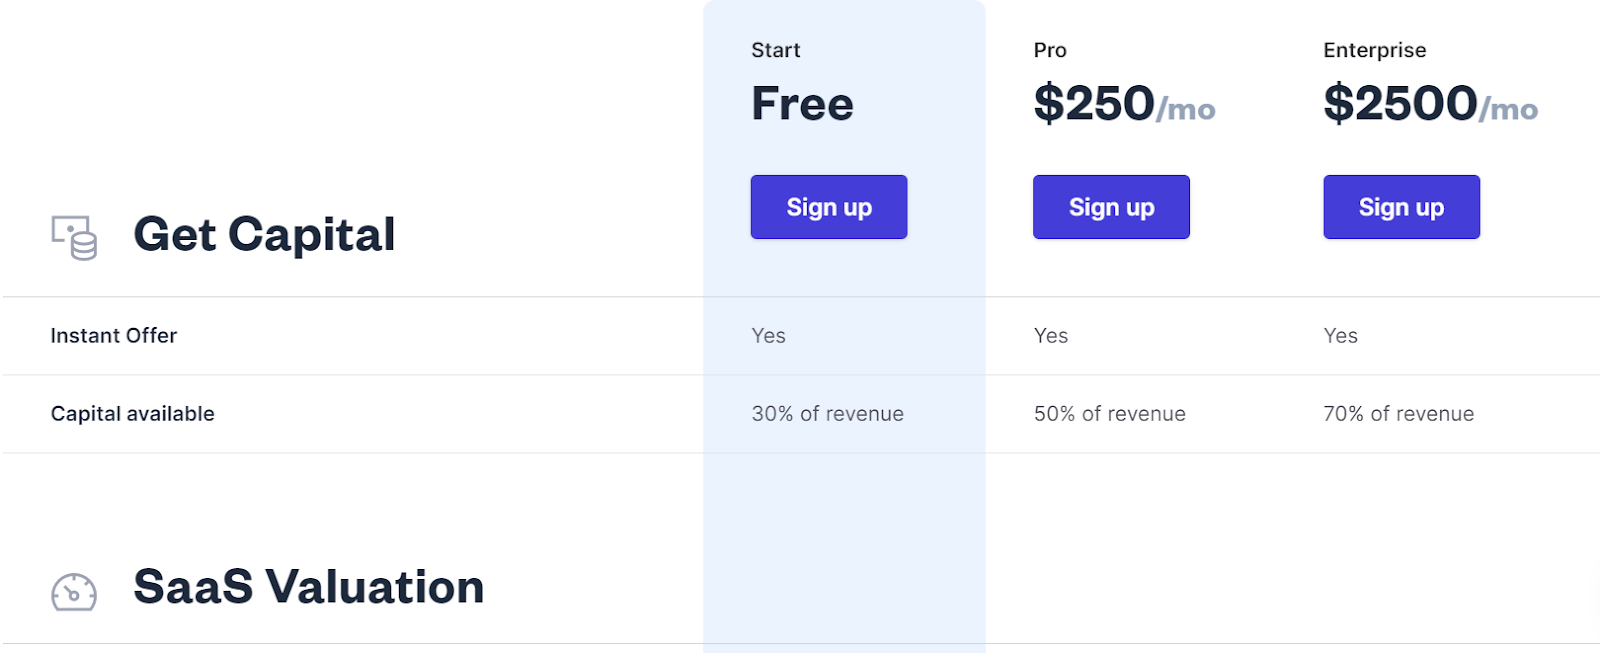Click the 70% of revenue cell
Image resolution: width=1600 pixels, height=653 pixels.
click(1398, 414)
